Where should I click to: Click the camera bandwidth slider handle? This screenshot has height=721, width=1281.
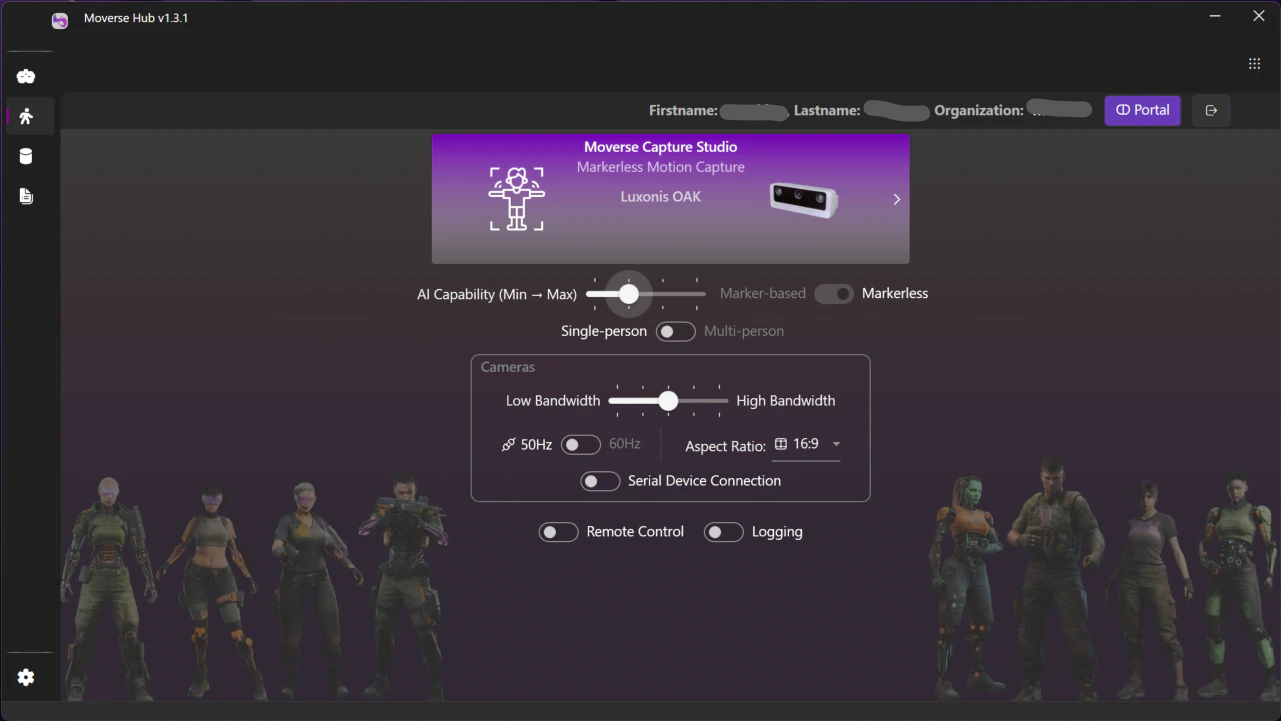(668, 401)
